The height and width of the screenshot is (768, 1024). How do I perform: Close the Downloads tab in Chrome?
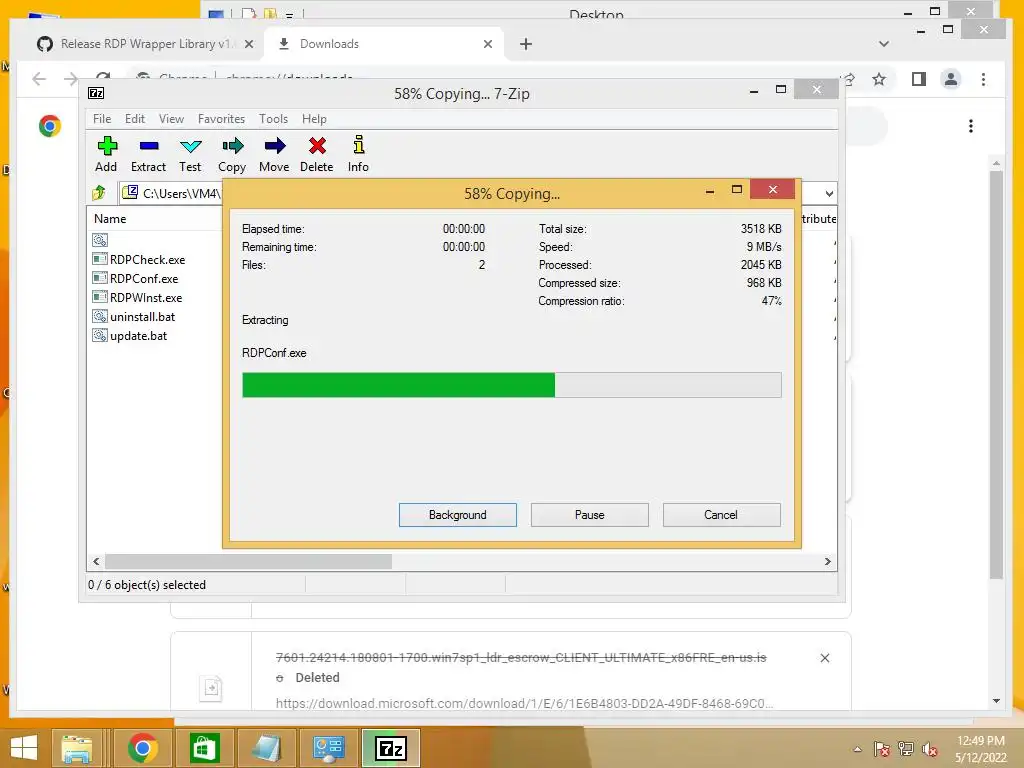pos(488,44)
